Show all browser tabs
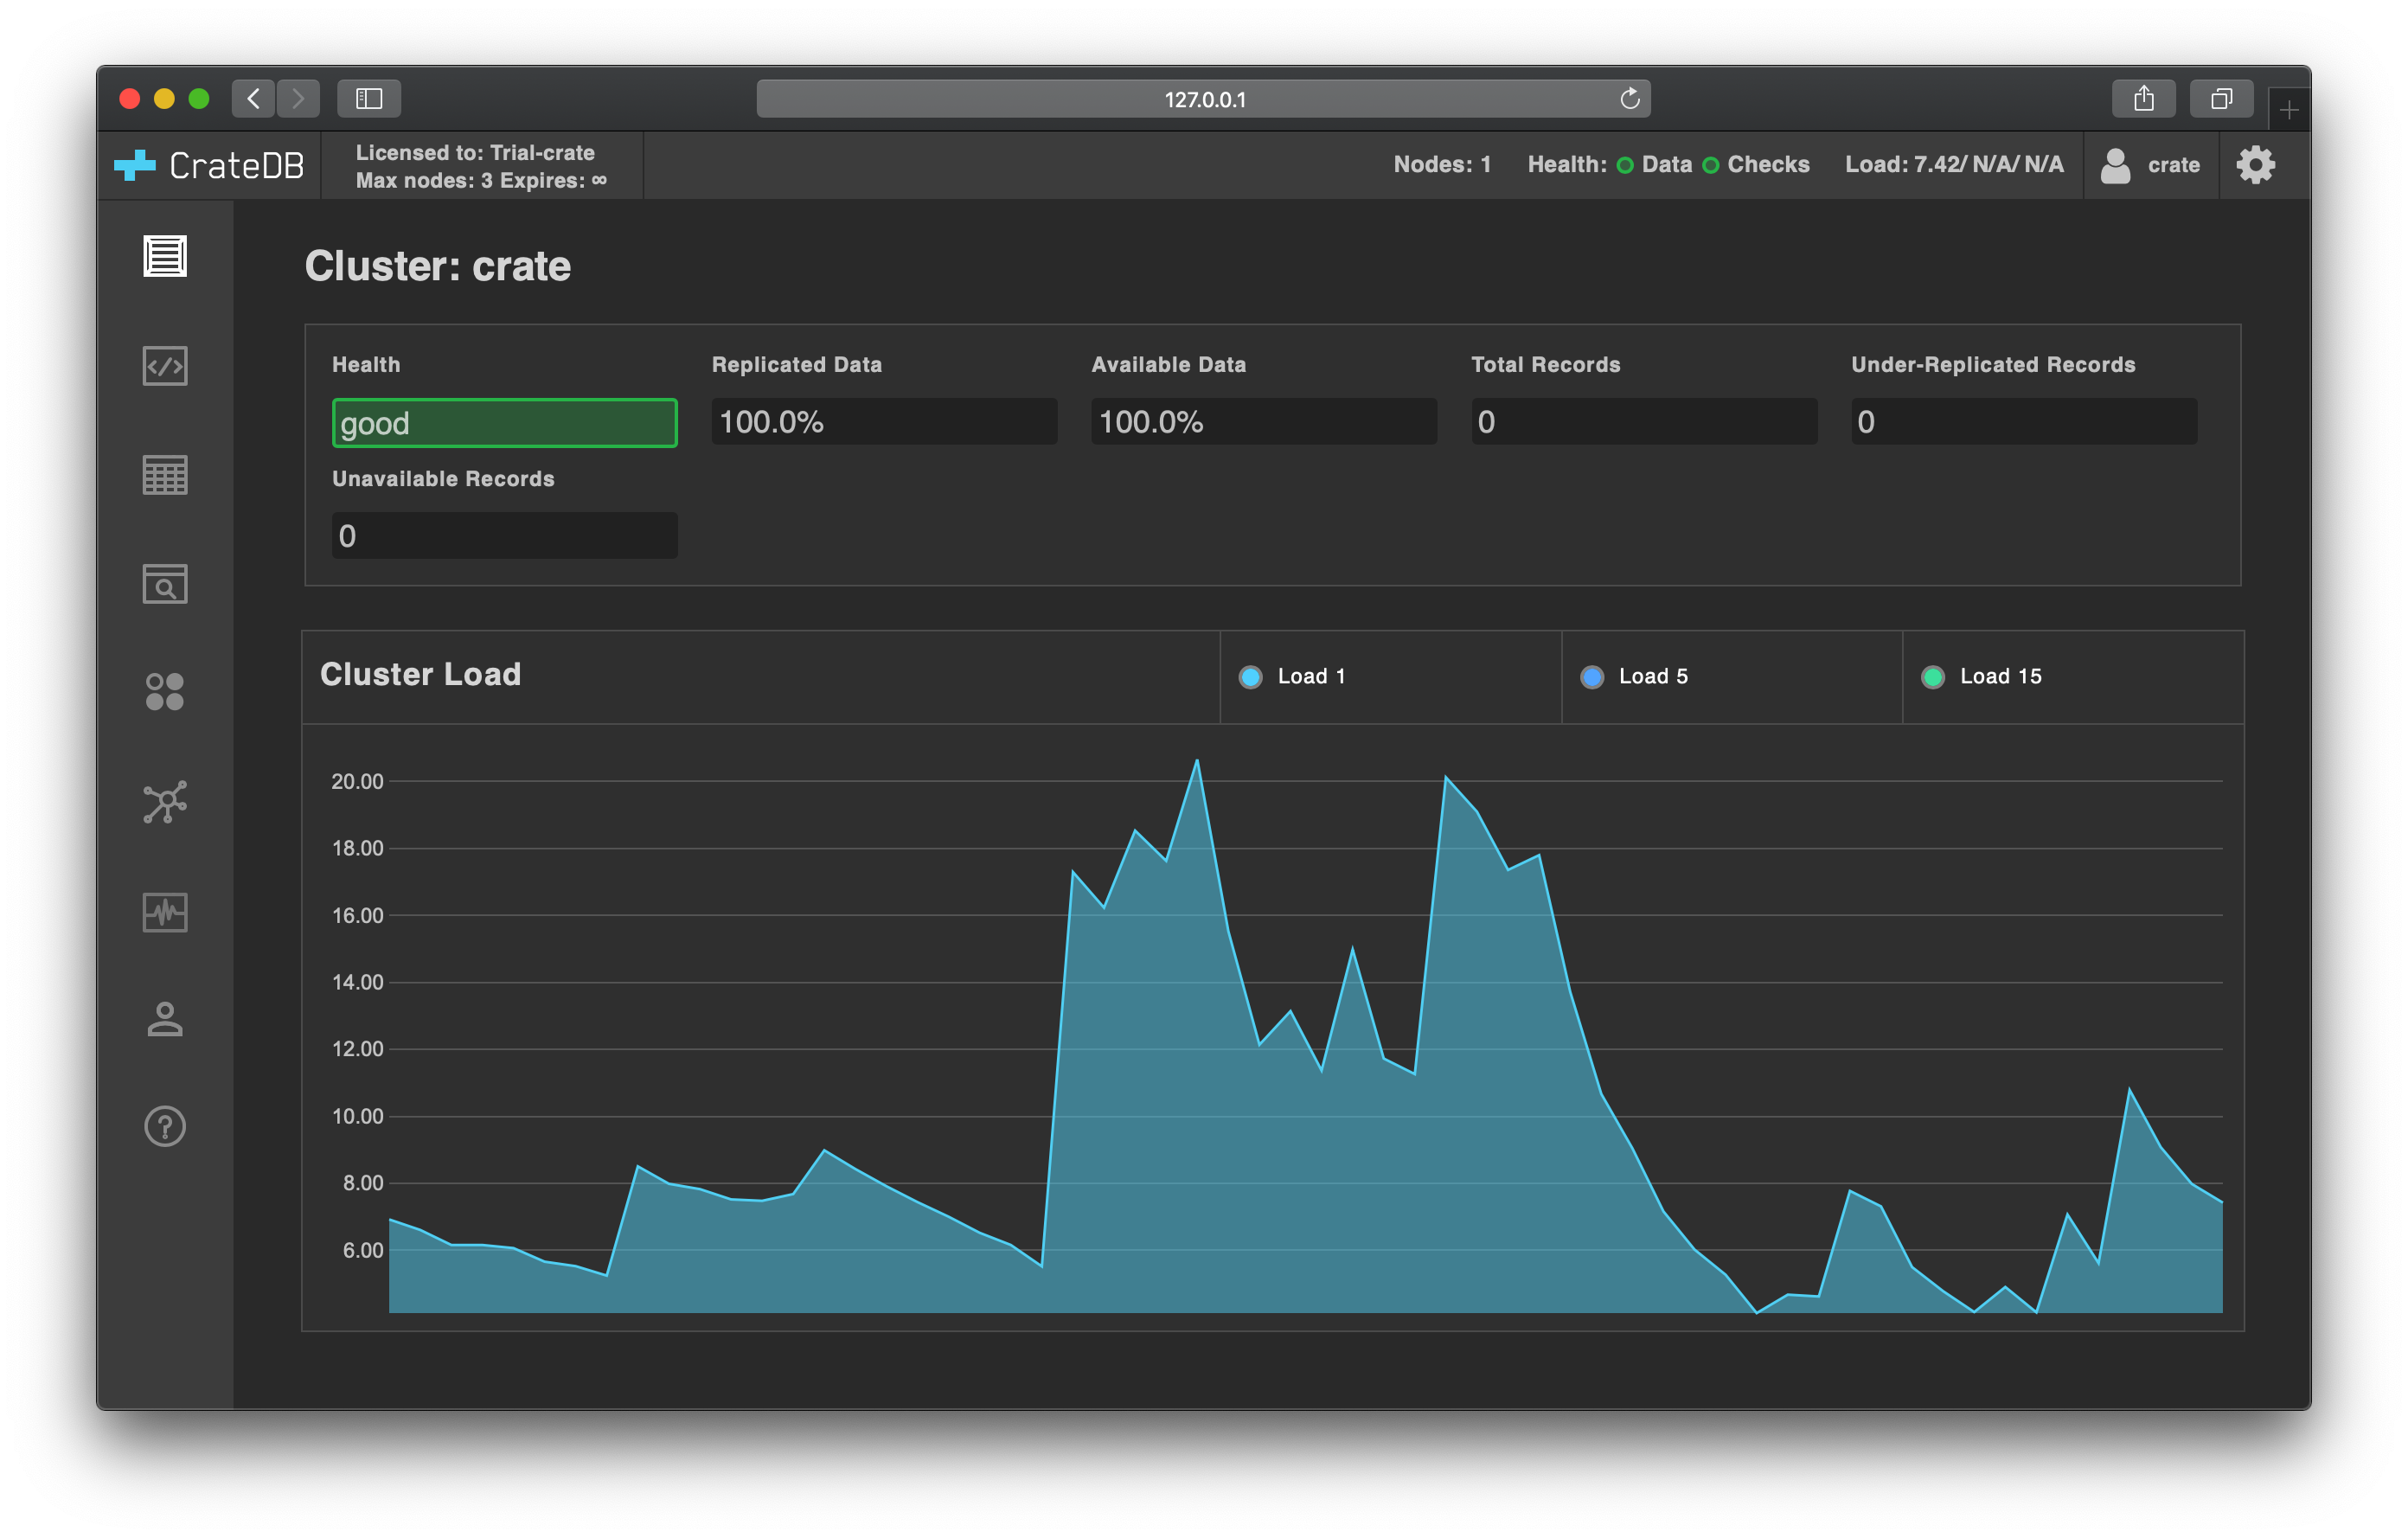Image resolution: width=2408 pixels, height=1538 pixels. [2221, 98]
